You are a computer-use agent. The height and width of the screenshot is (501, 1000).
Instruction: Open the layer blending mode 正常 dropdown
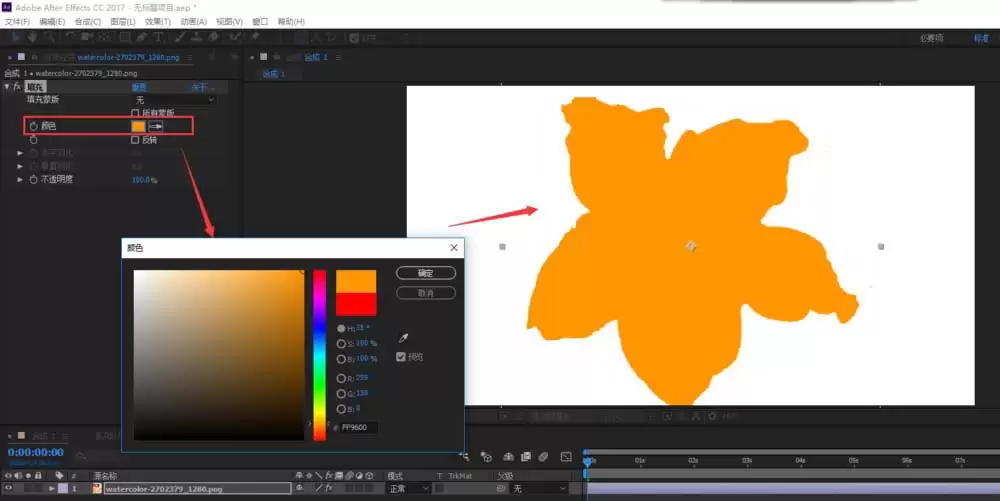pyautogui.click(x=408, y=488)
